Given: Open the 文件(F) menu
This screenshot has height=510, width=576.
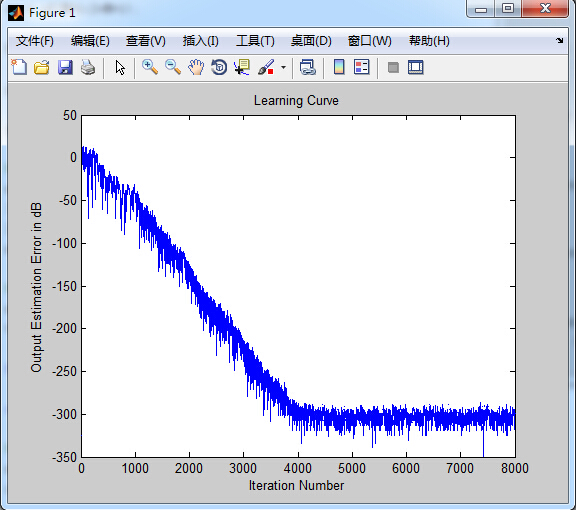Looking at the screenshot, I should 35,41.
